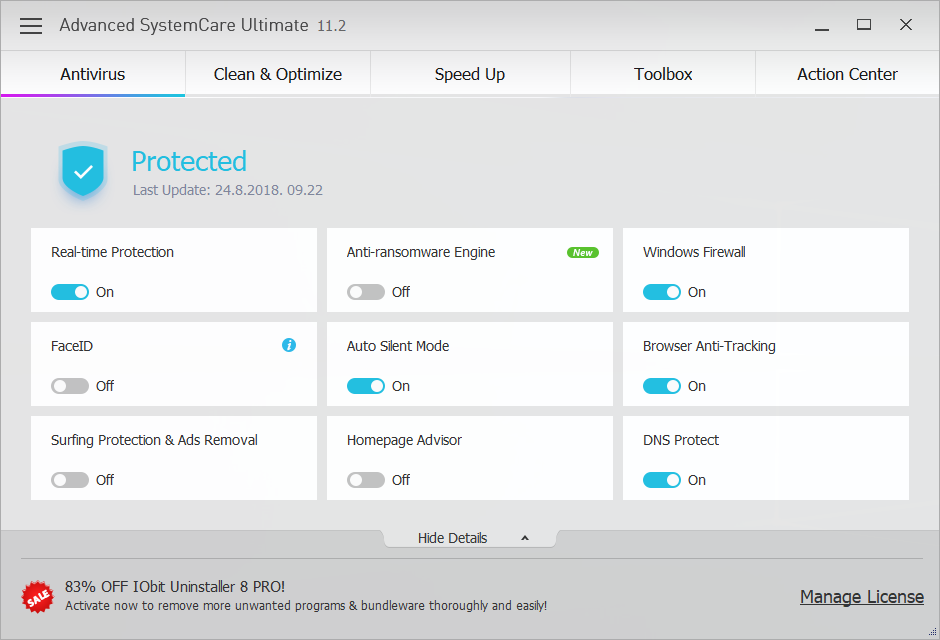
Task: Open the 83% OFF IObit Uninstaller offer
Action: coord(175,587)
